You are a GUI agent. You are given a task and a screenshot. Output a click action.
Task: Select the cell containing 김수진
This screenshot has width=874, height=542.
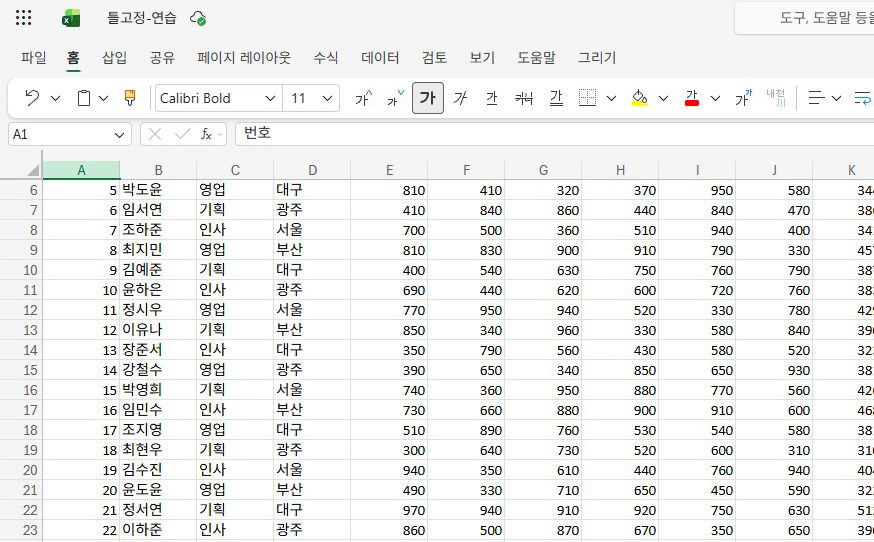(158, 470)
